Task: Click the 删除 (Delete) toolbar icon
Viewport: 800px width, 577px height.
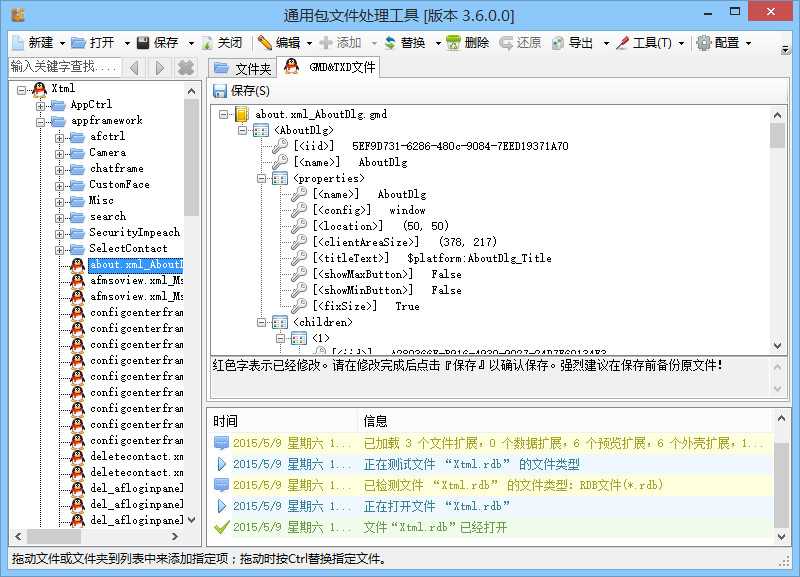Action: (x=454, y=43)
